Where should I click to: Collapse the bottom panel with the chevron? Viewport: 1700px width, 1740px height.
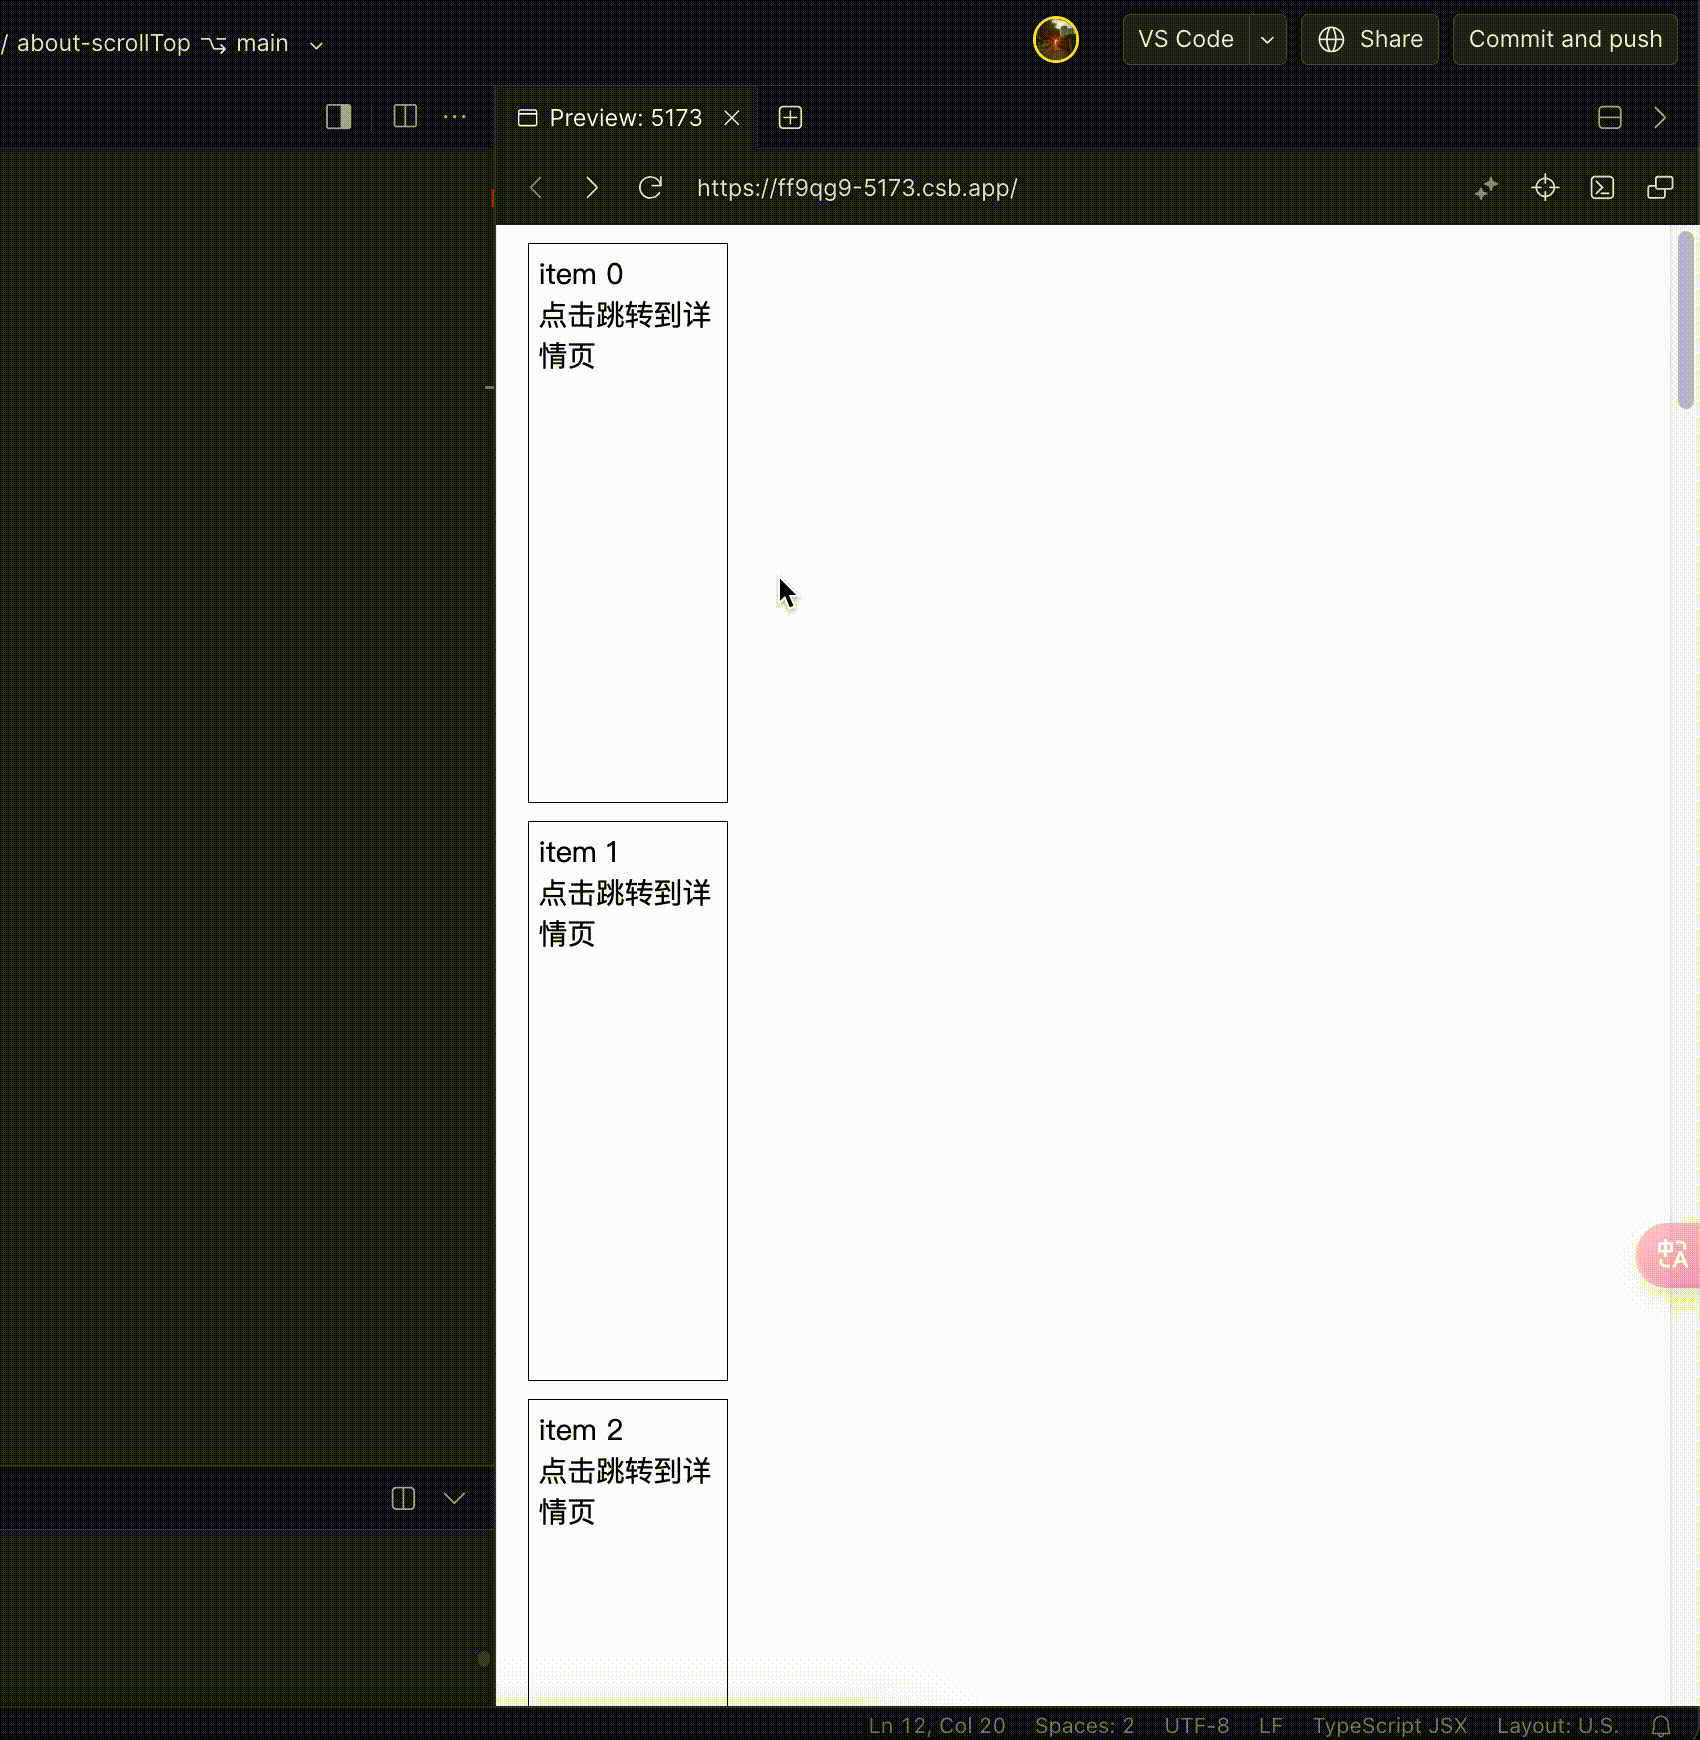click(455, 1498)
